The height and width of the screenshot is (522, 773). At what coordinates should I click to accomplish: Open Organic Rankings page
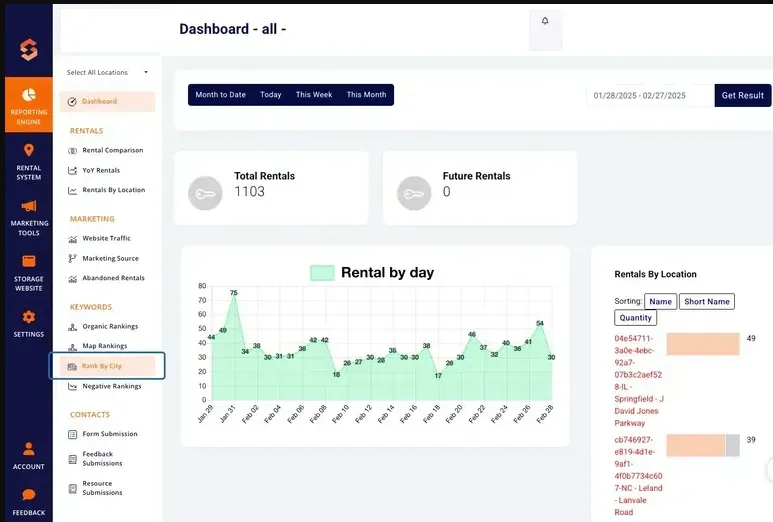(110, 326)
